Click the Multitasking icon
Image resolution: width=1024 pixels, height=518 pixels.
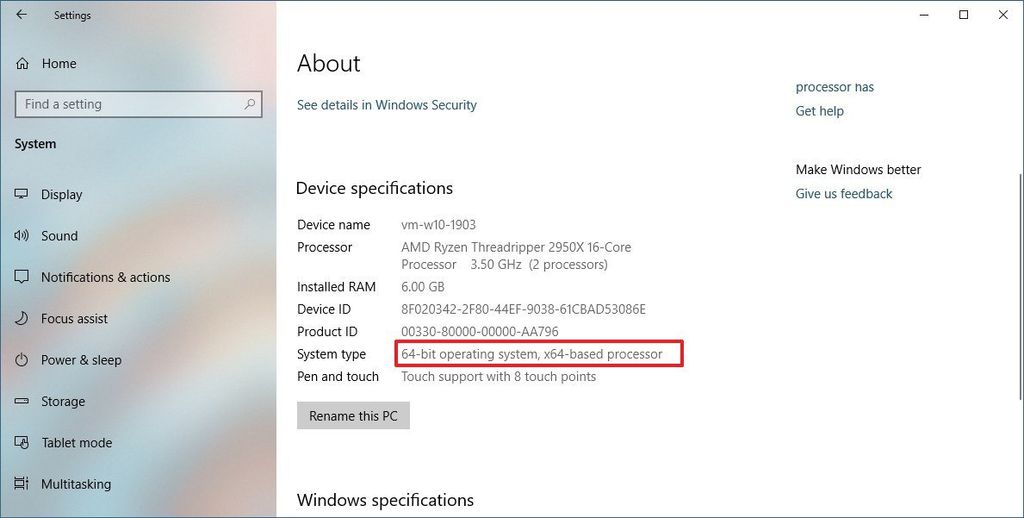click(x=22, y=484)
